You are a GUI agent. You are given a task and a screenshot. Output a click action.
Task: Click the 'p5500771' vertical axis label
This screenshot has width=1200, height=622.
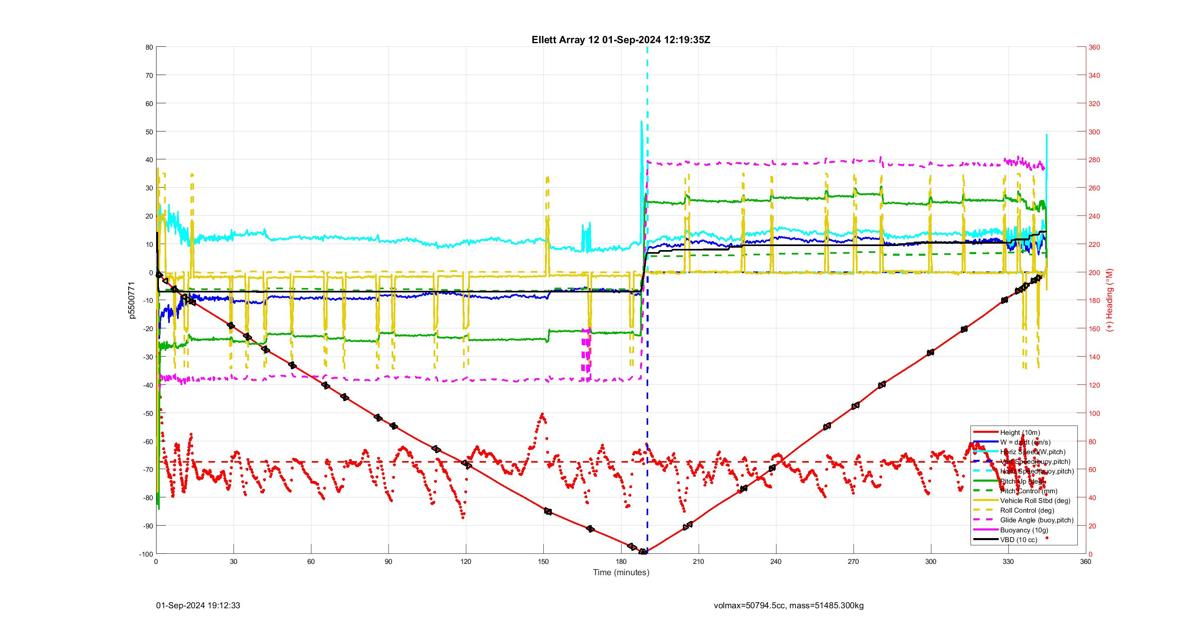click(x=131, y=300)
